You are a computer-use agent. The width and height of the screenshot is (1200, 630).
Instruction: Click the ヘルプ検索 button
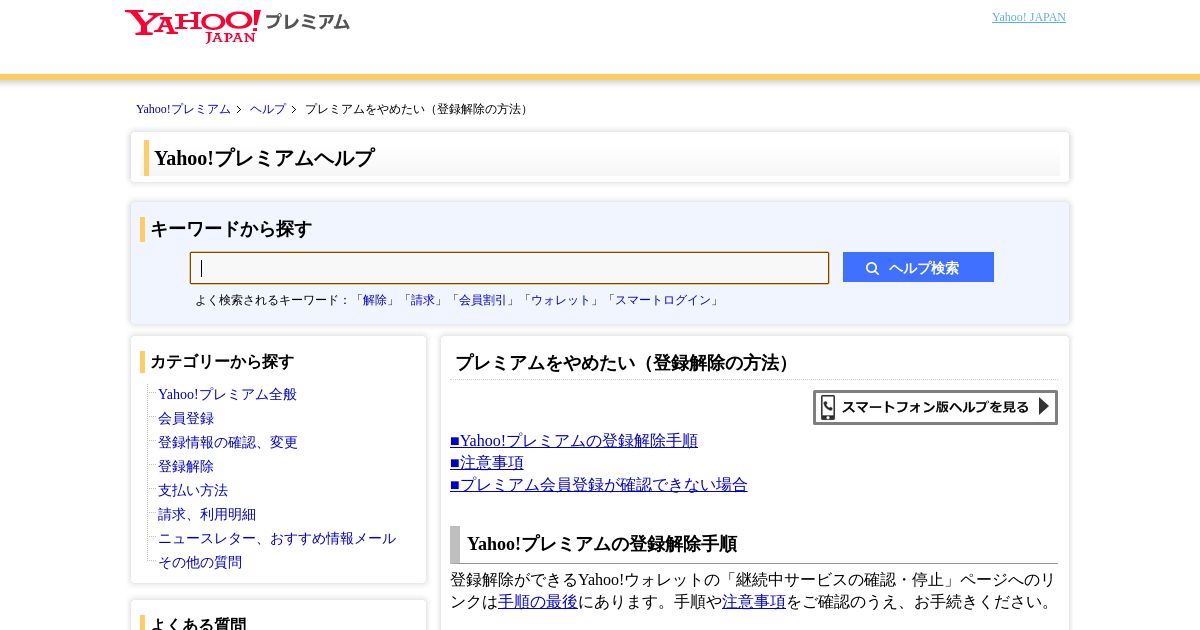pyautogui.click(x=918, y=267)
